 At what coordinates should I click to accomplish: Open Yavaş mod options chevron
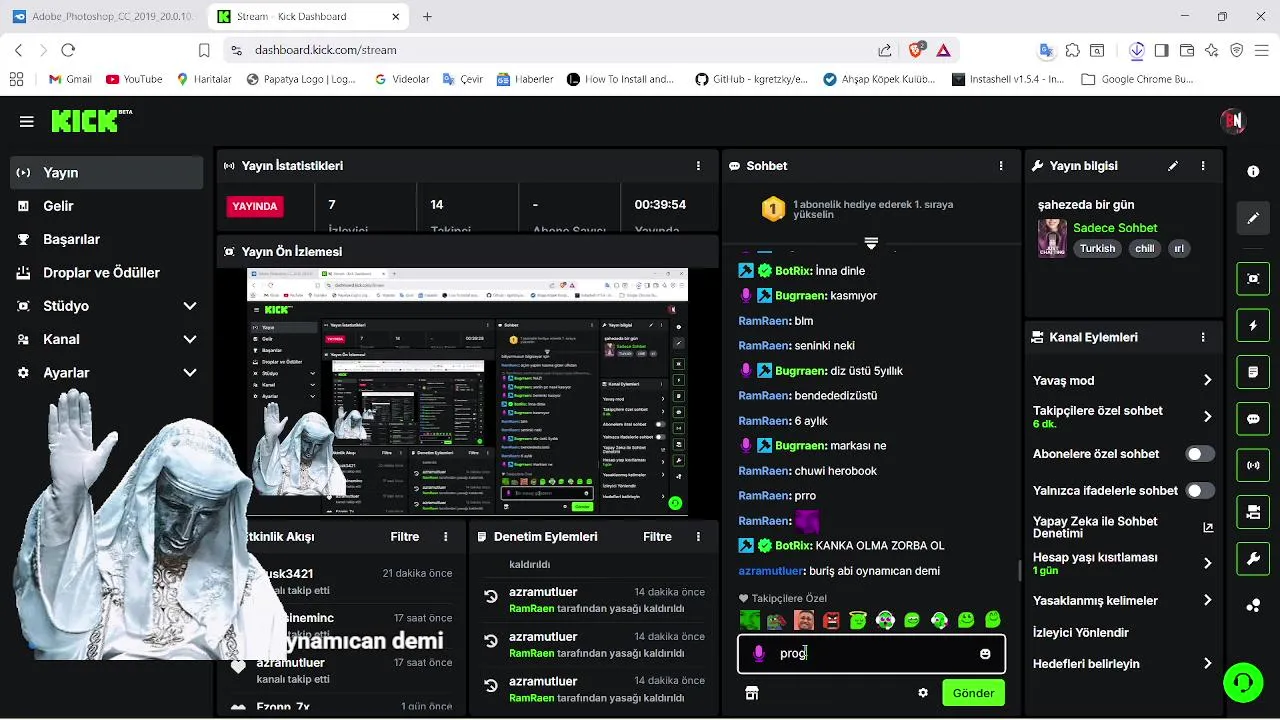point(1207,380)
